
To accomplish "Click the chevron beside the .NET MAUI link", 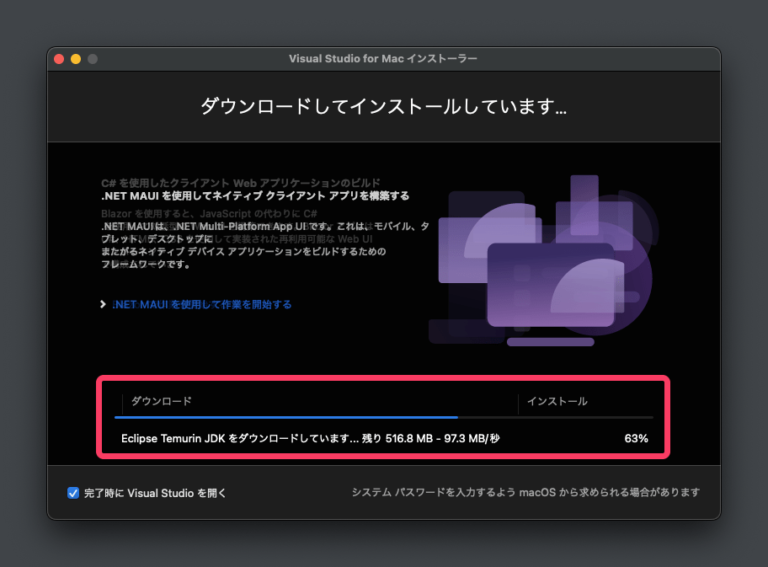I will (x=103, y=305).
